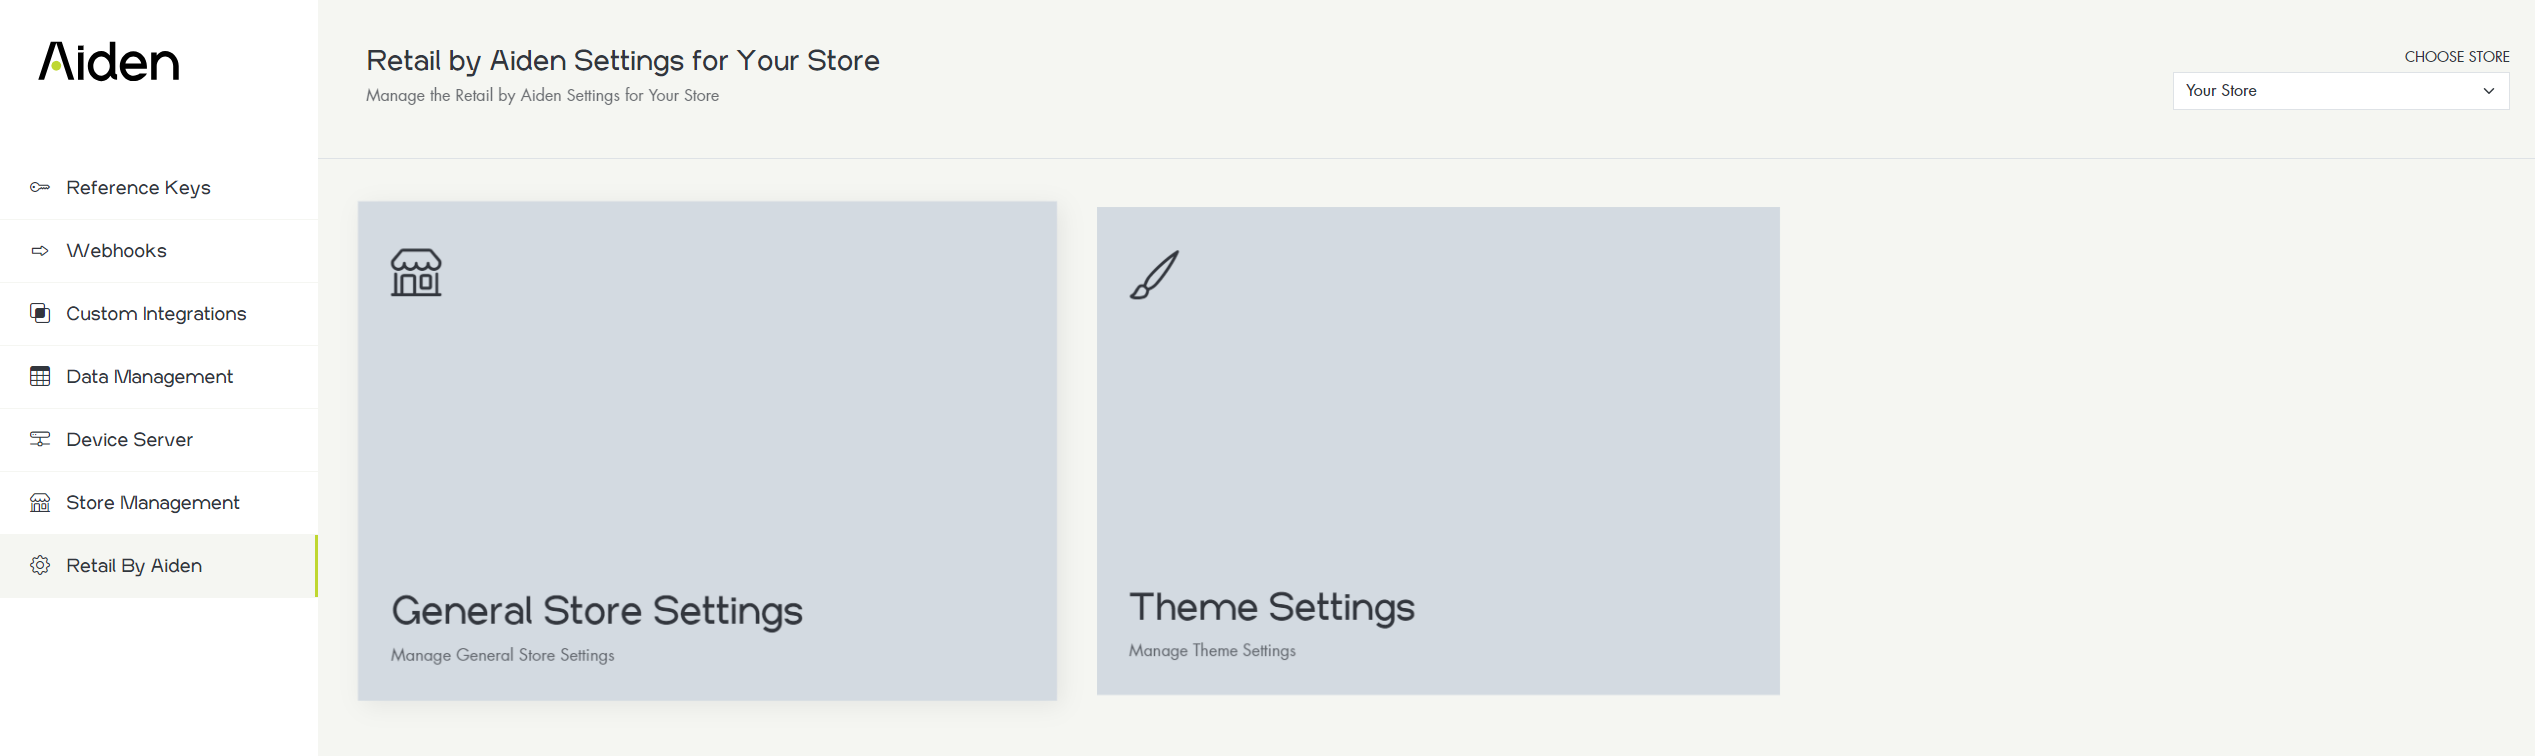The width and height of the screenshot is (2535, 756).
Task: Click the Custom Integrations sidebar icon
Action: coord(40,314)
